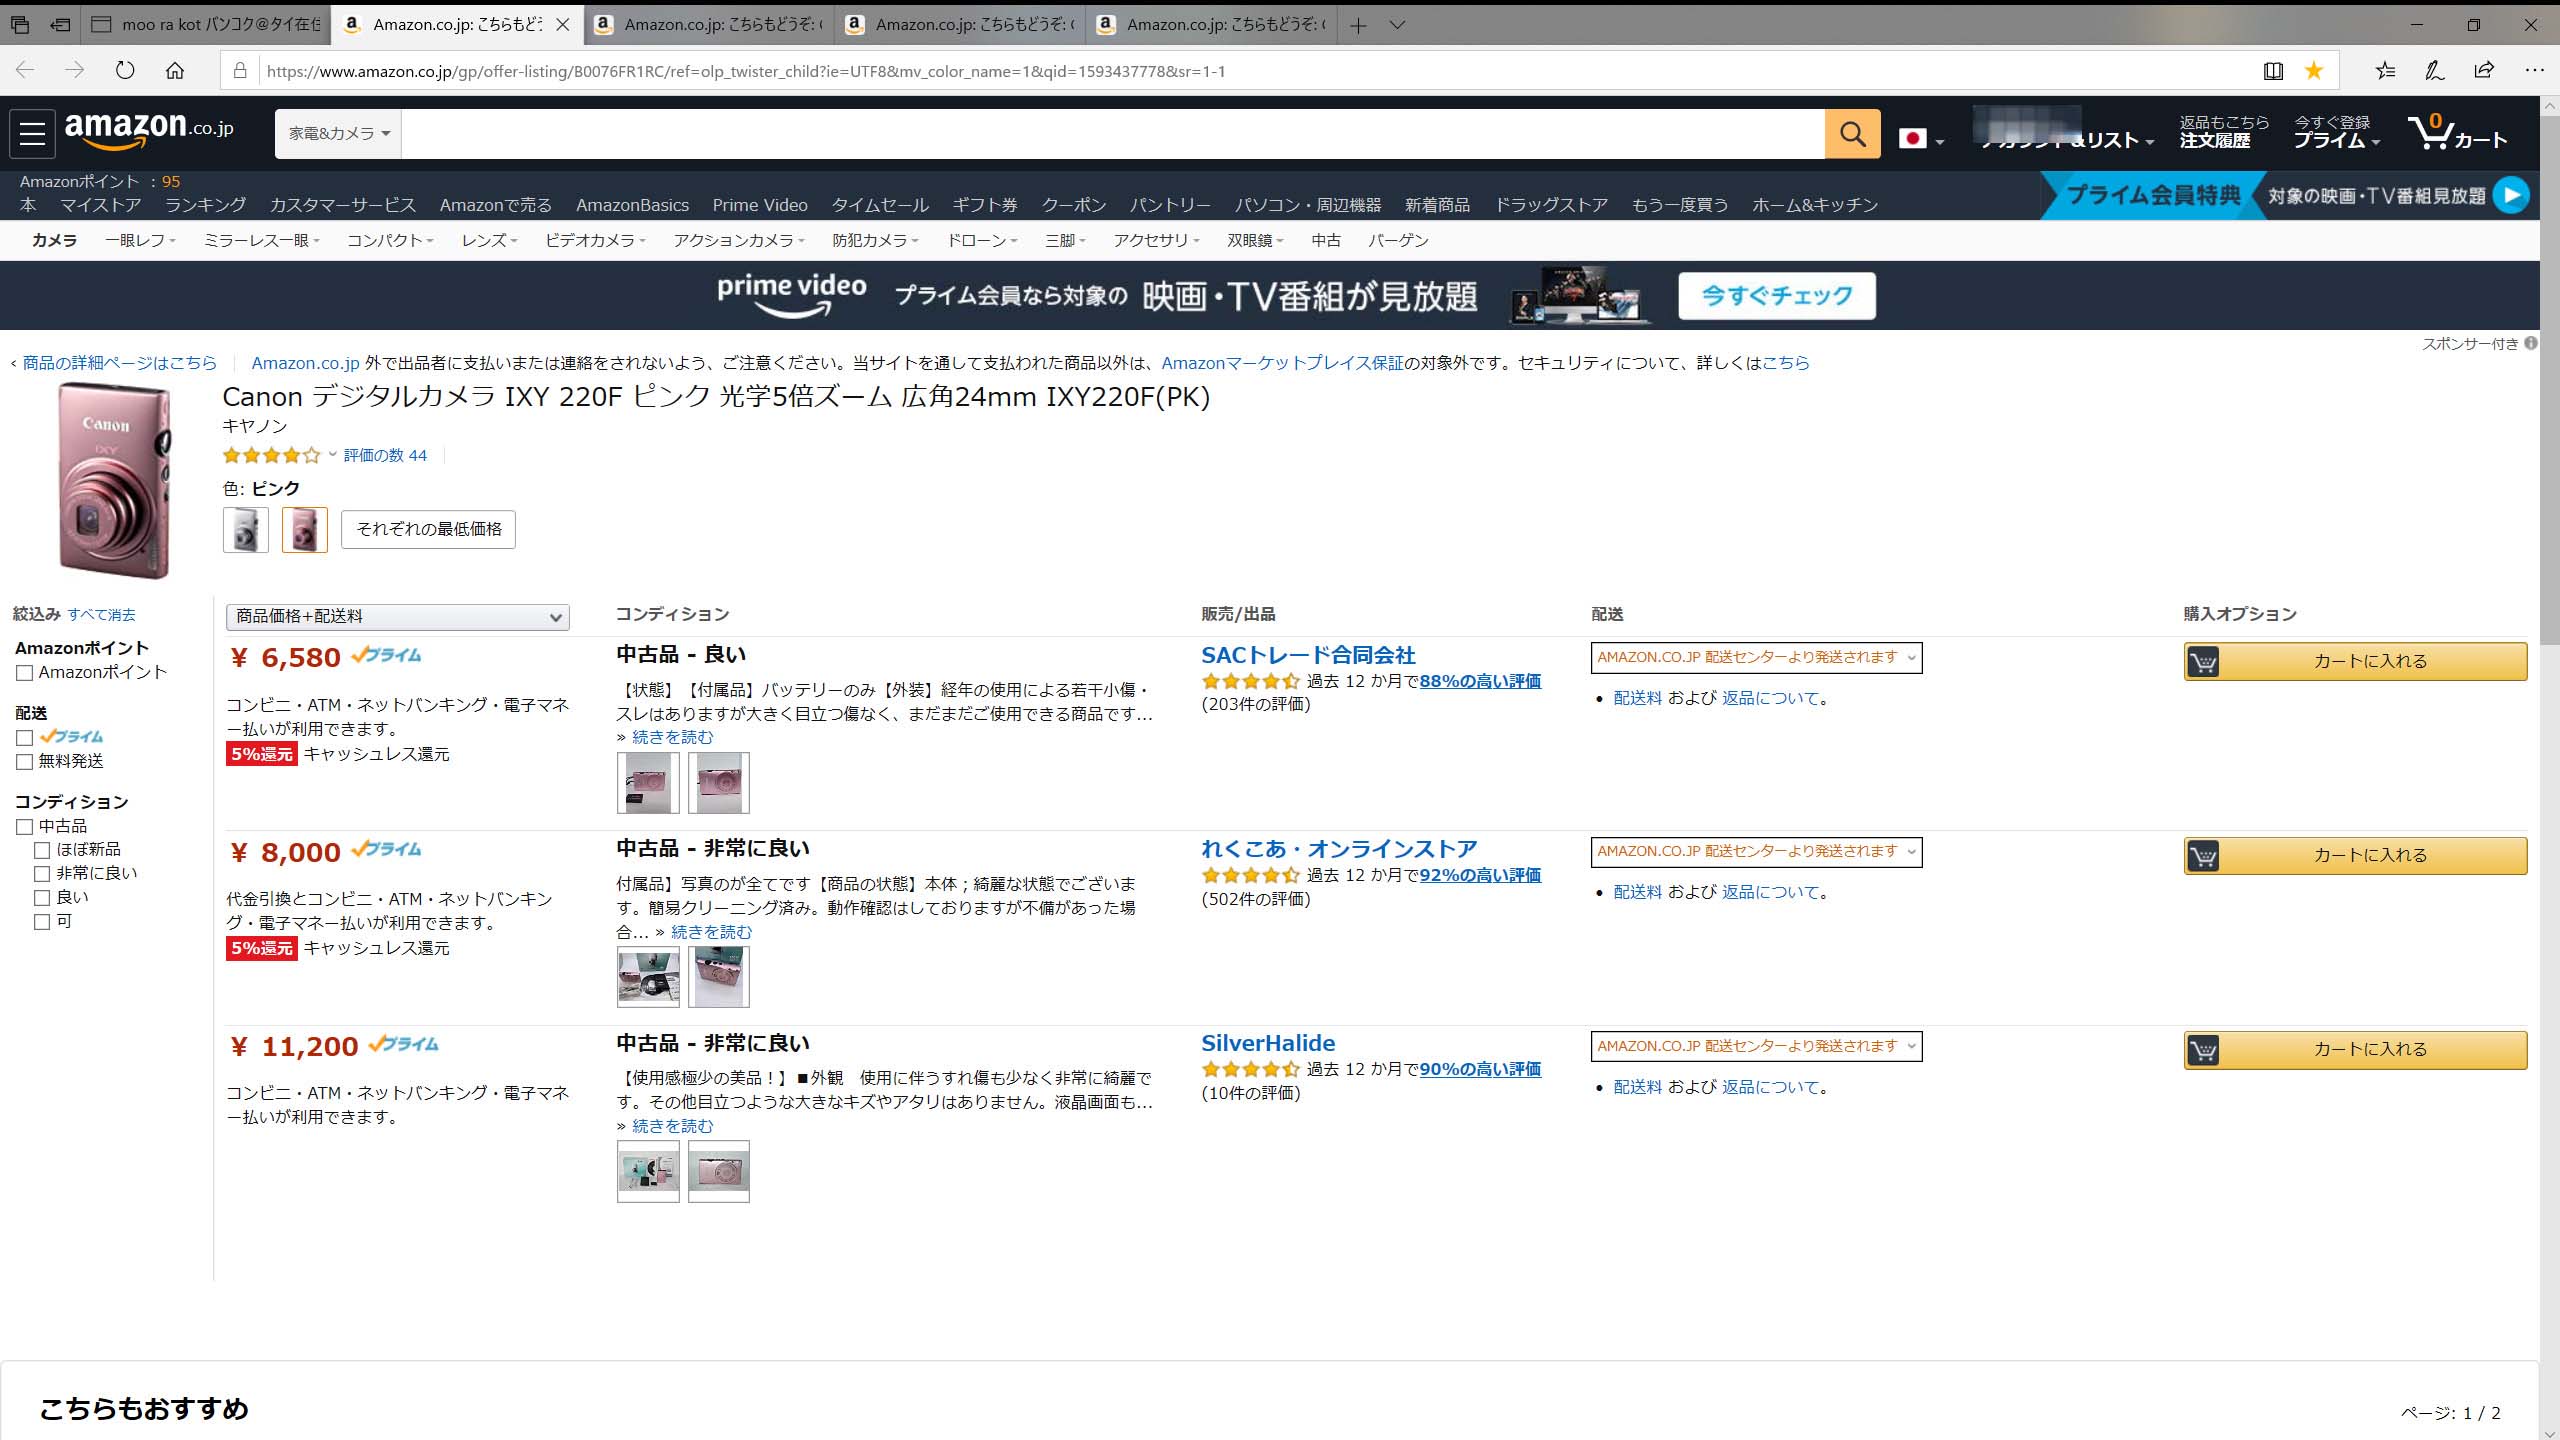The width and height of the screenshot is (2560, 1440).
Task: Click in the Amazon search input field
Action: (x=1113, y=133)
